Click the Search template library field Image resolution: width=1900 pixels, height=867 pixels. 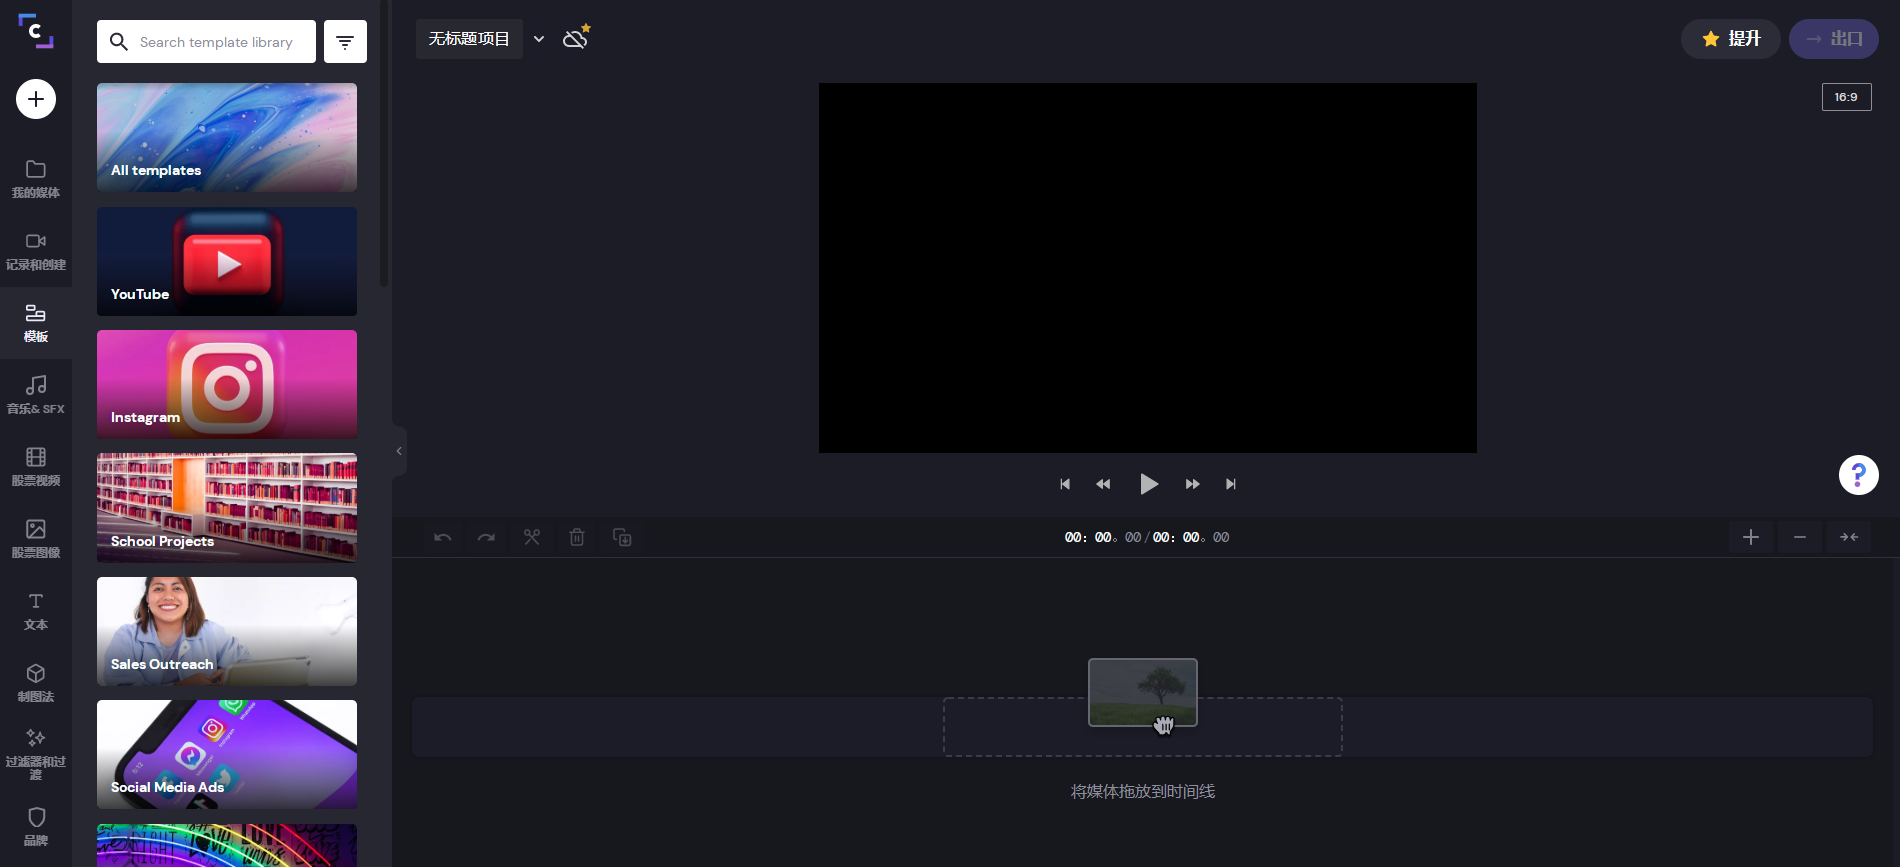pyautogui.click(x=206, y=42)
